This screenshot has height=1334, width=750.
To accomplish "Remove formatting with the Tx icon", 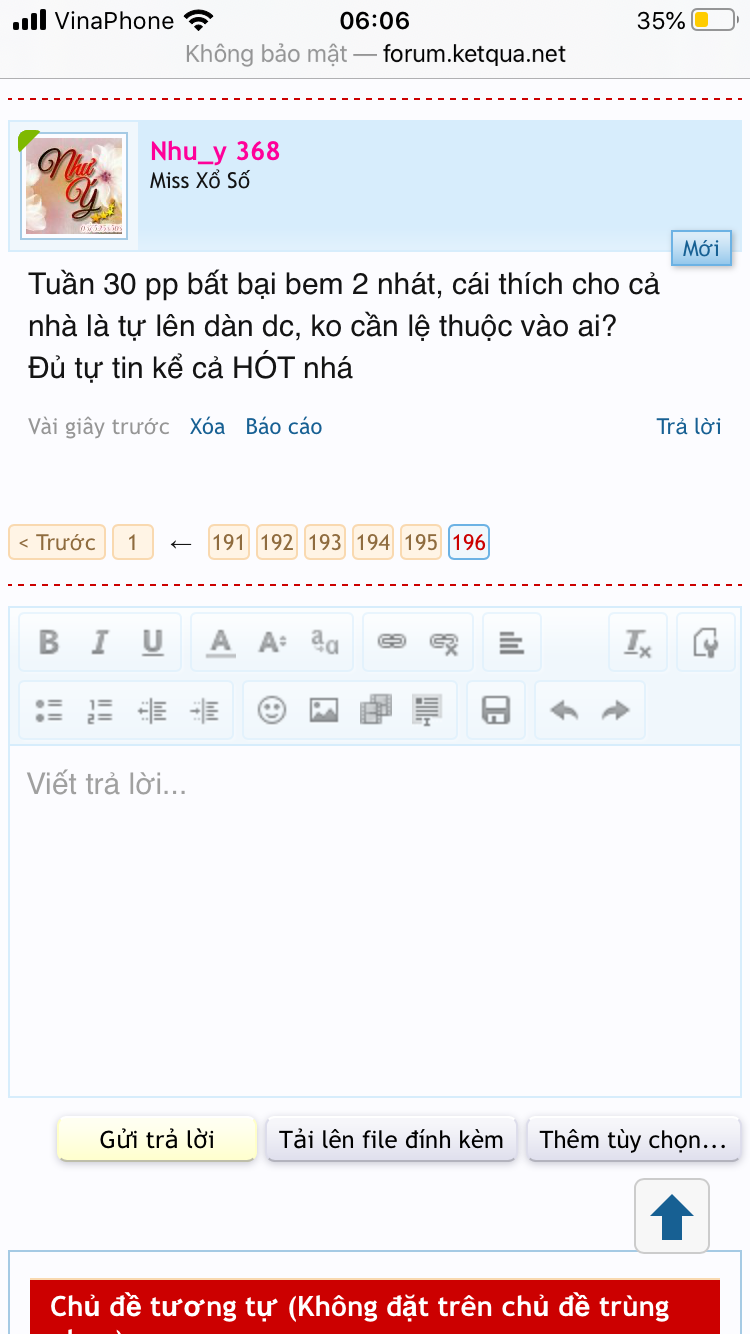I will tap(638, 642).
